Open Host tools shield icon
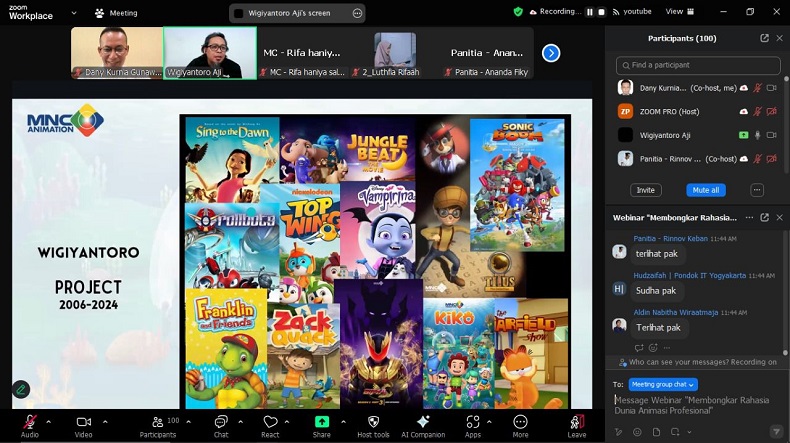This screenshot has width=790, height=443. point(373,422)
